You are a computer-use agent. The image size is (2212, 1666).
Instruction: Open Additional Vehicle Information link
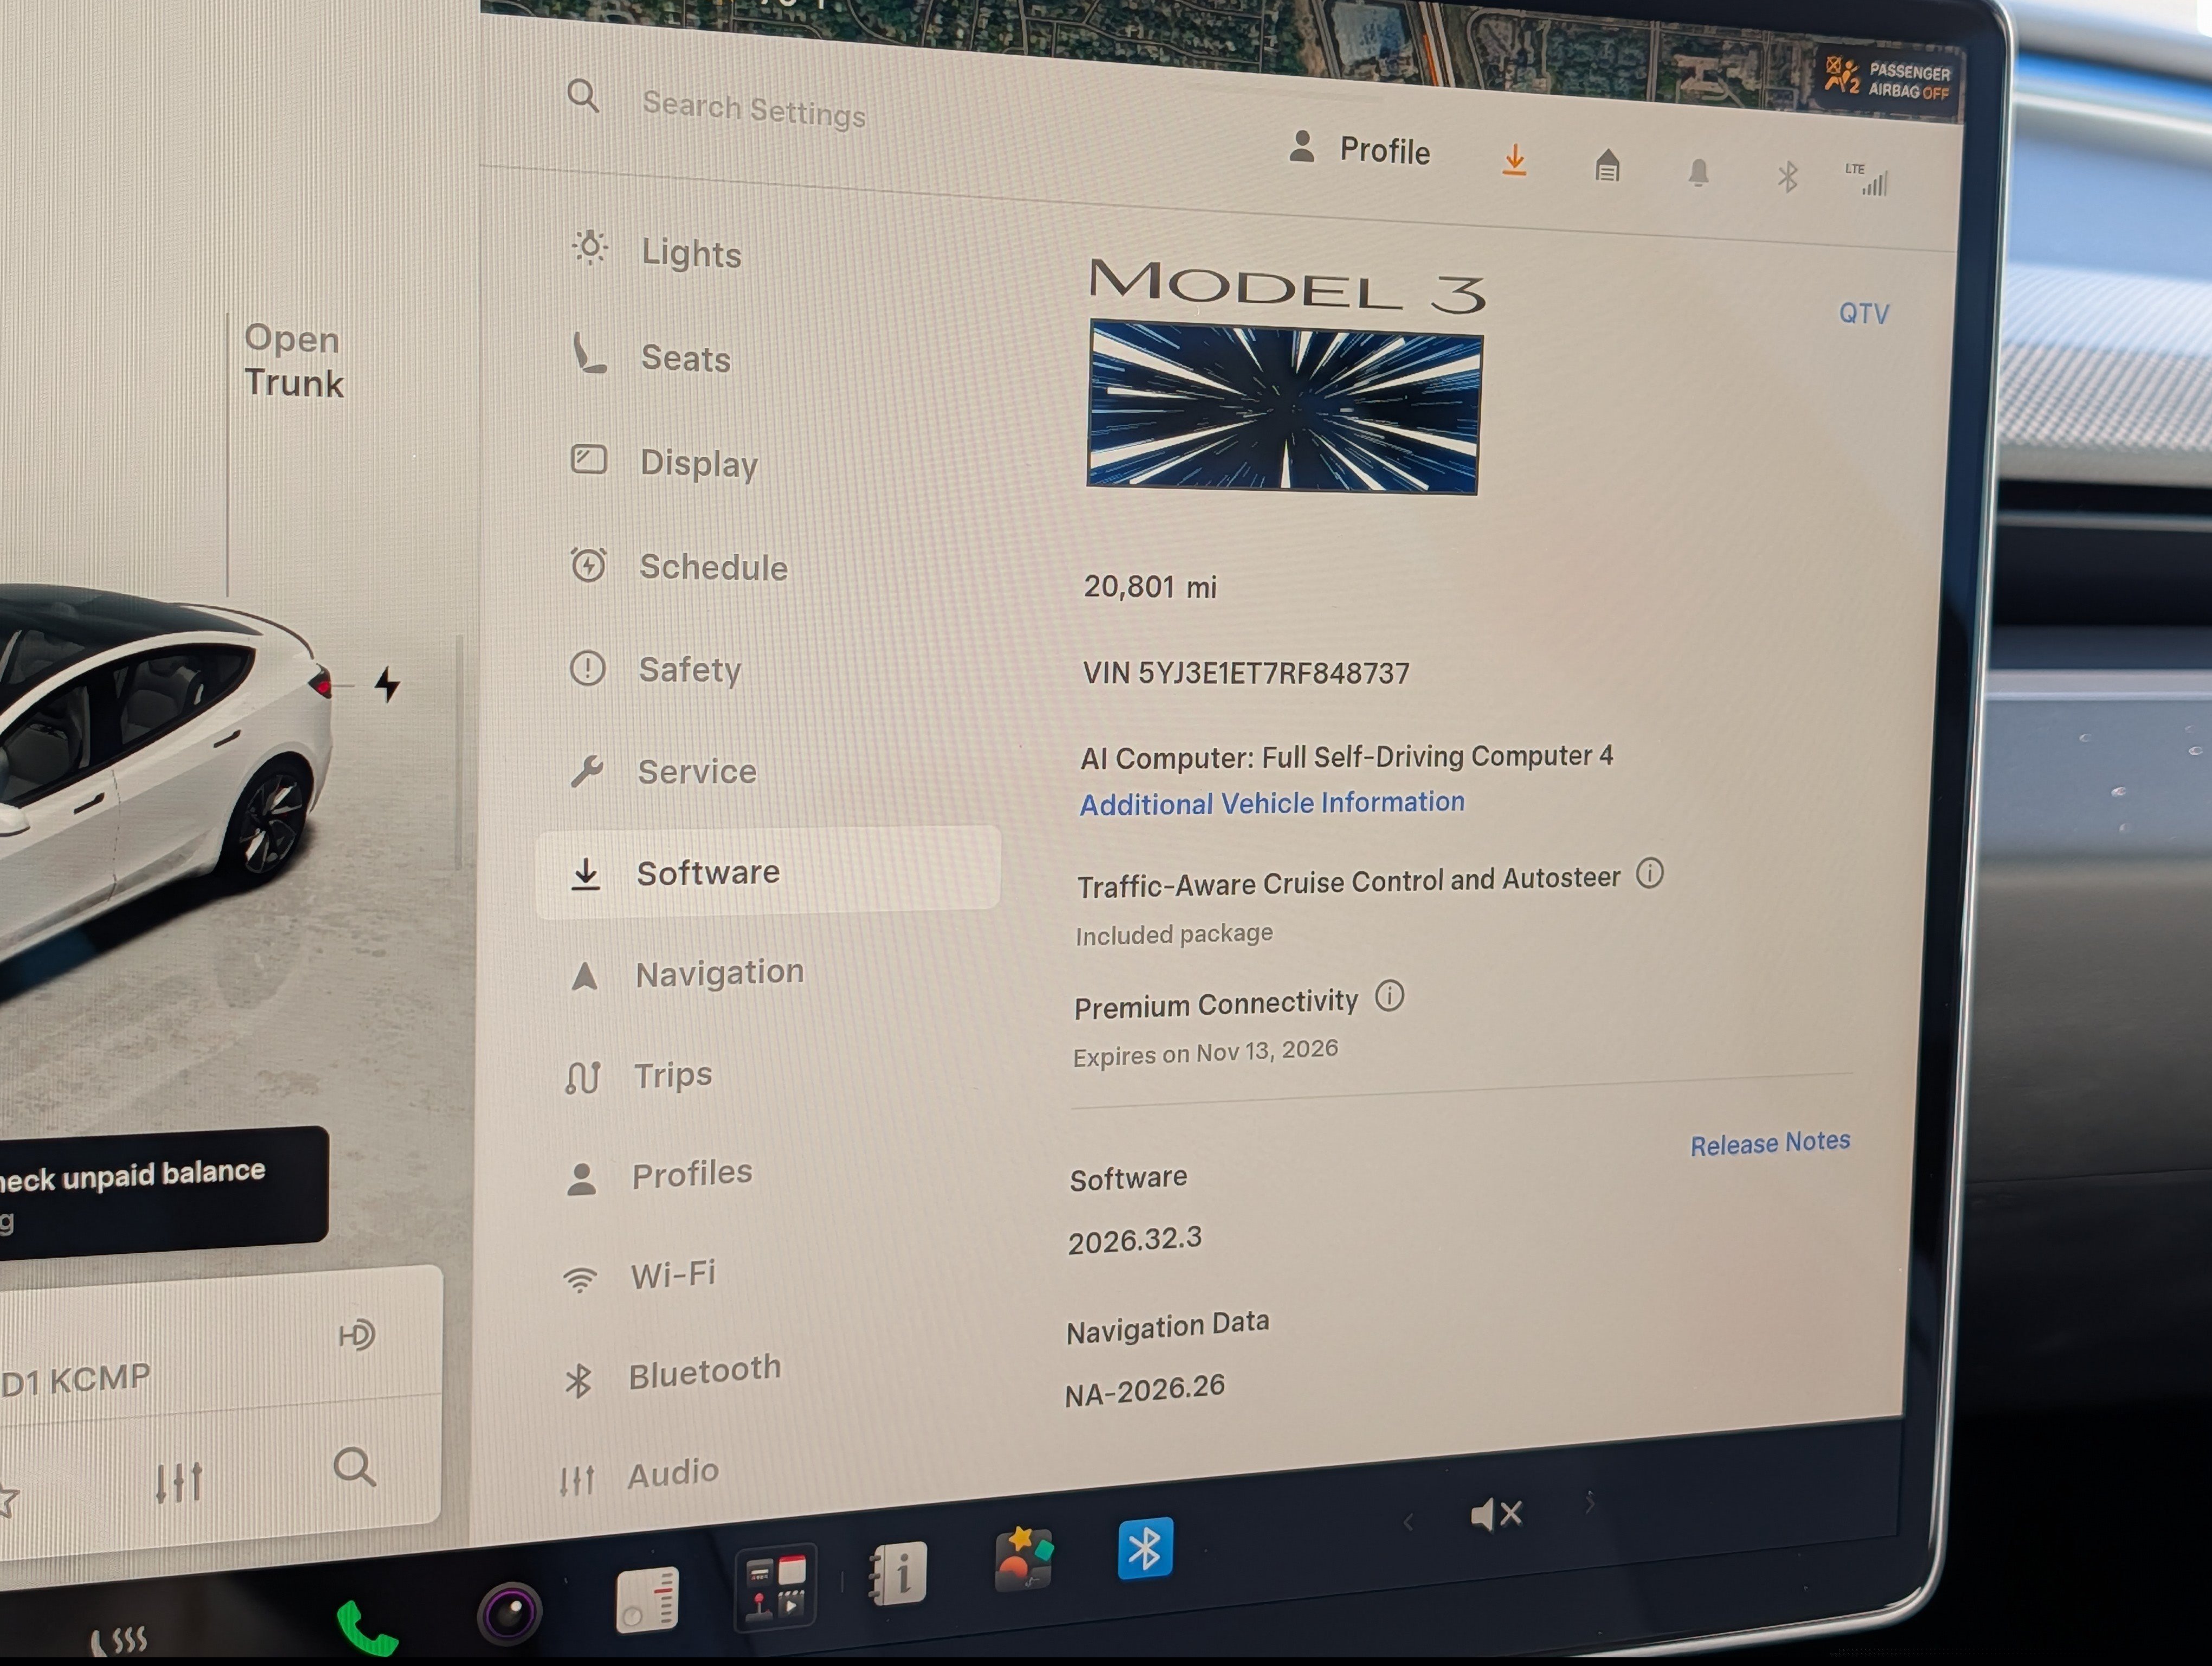[x=1272, y=803]
